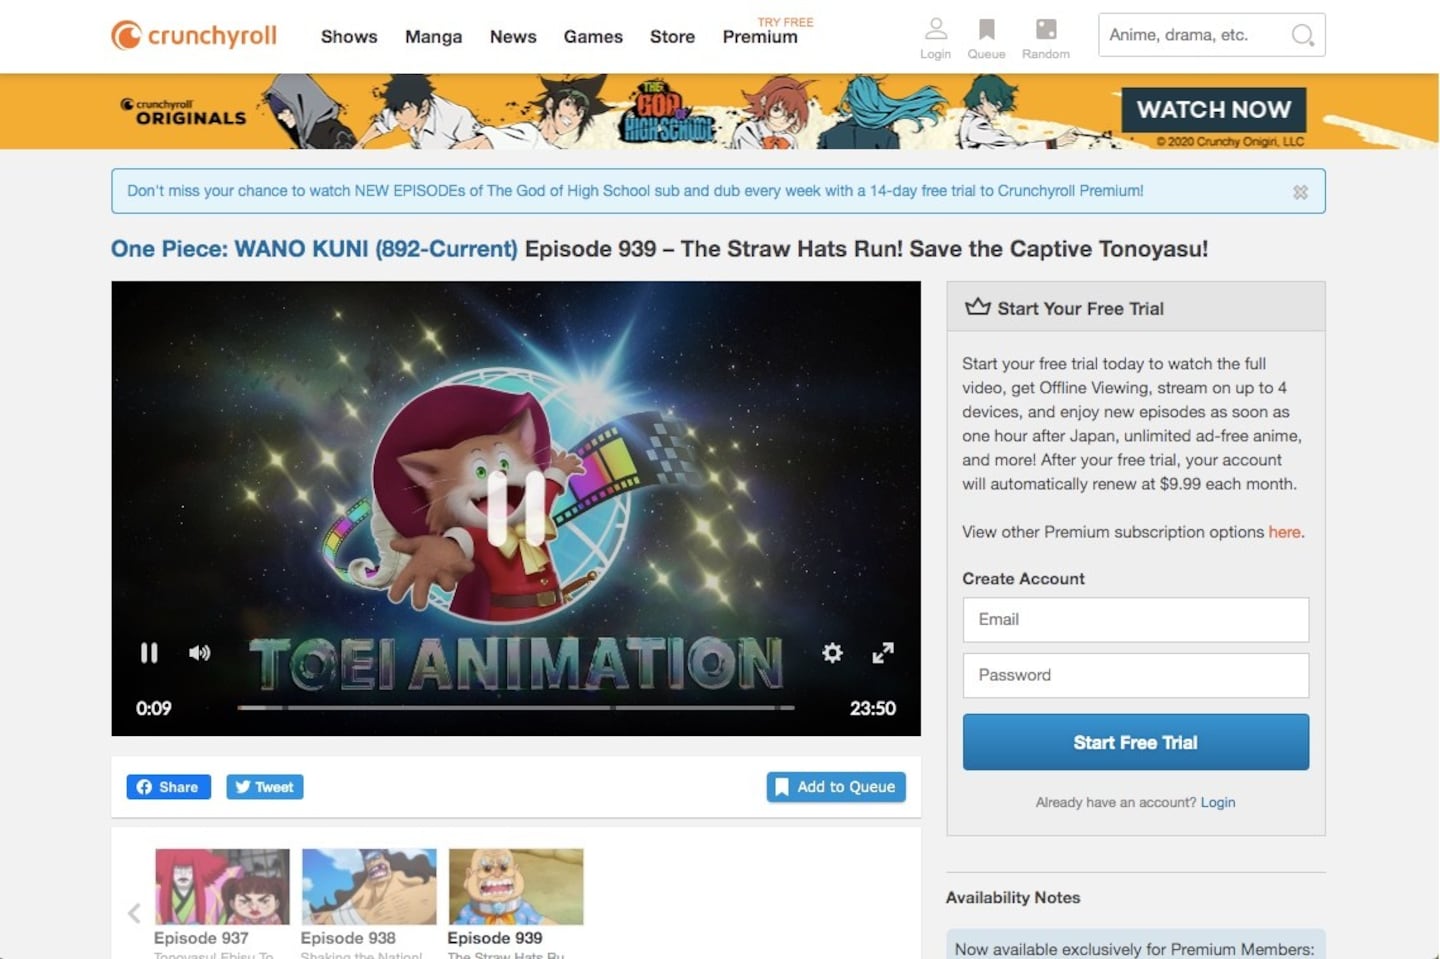Open video settings gear icon
The image size is (1440, 959).
pyautogui.click(x=832, y=653)
